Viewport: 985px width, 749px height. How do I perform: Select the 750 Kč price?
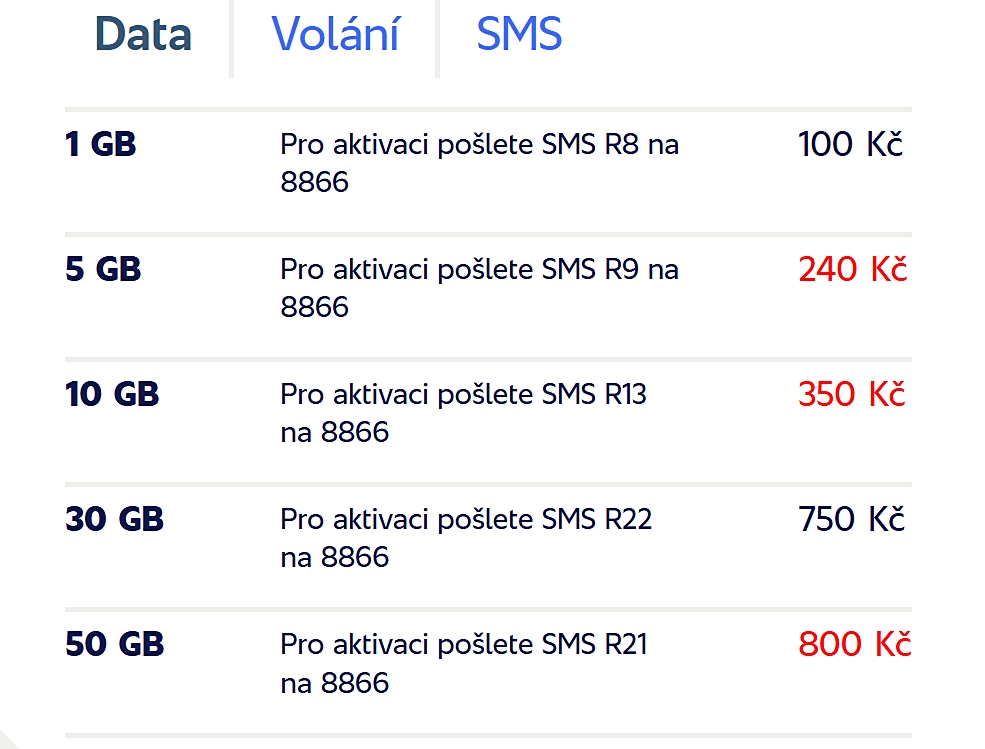851,520
